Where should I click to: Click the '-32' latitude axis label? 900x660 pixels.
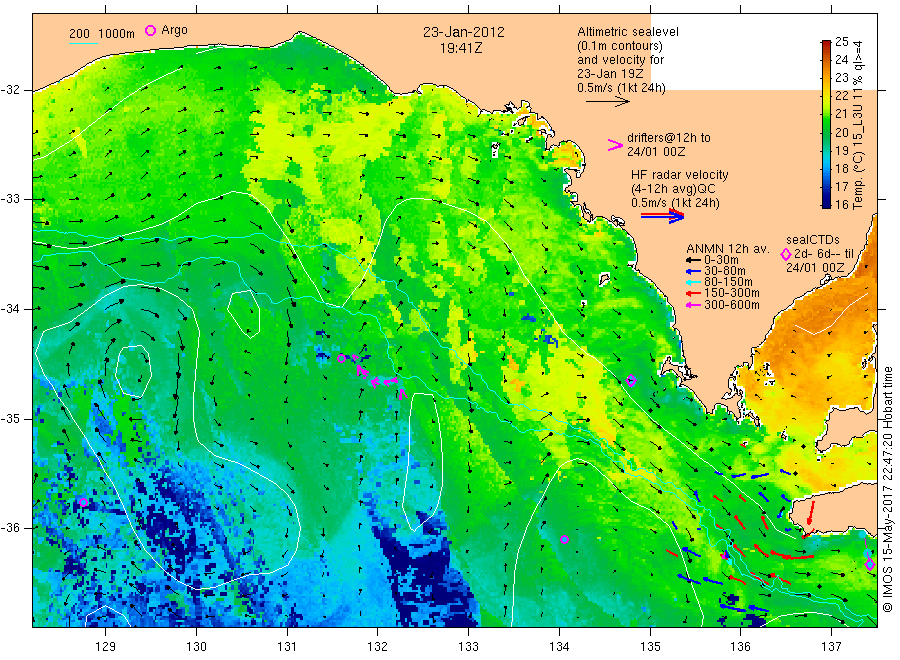coord(10,90)
